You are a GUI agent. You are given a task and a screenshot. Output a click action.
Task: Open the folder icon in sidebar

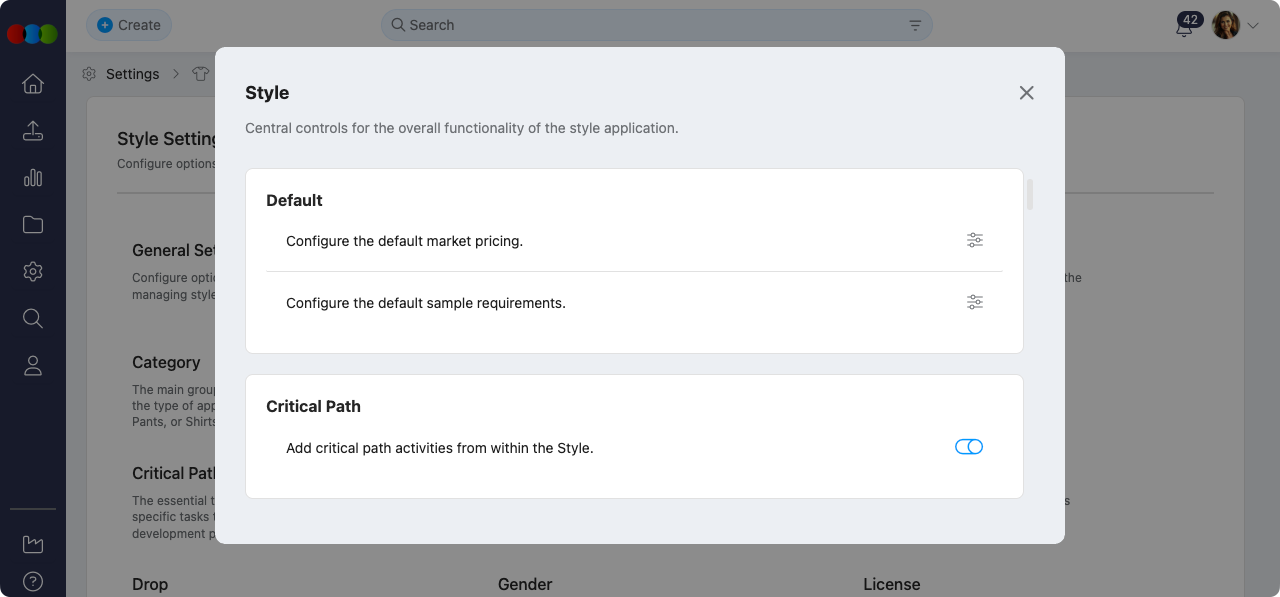tap(33, 225)
